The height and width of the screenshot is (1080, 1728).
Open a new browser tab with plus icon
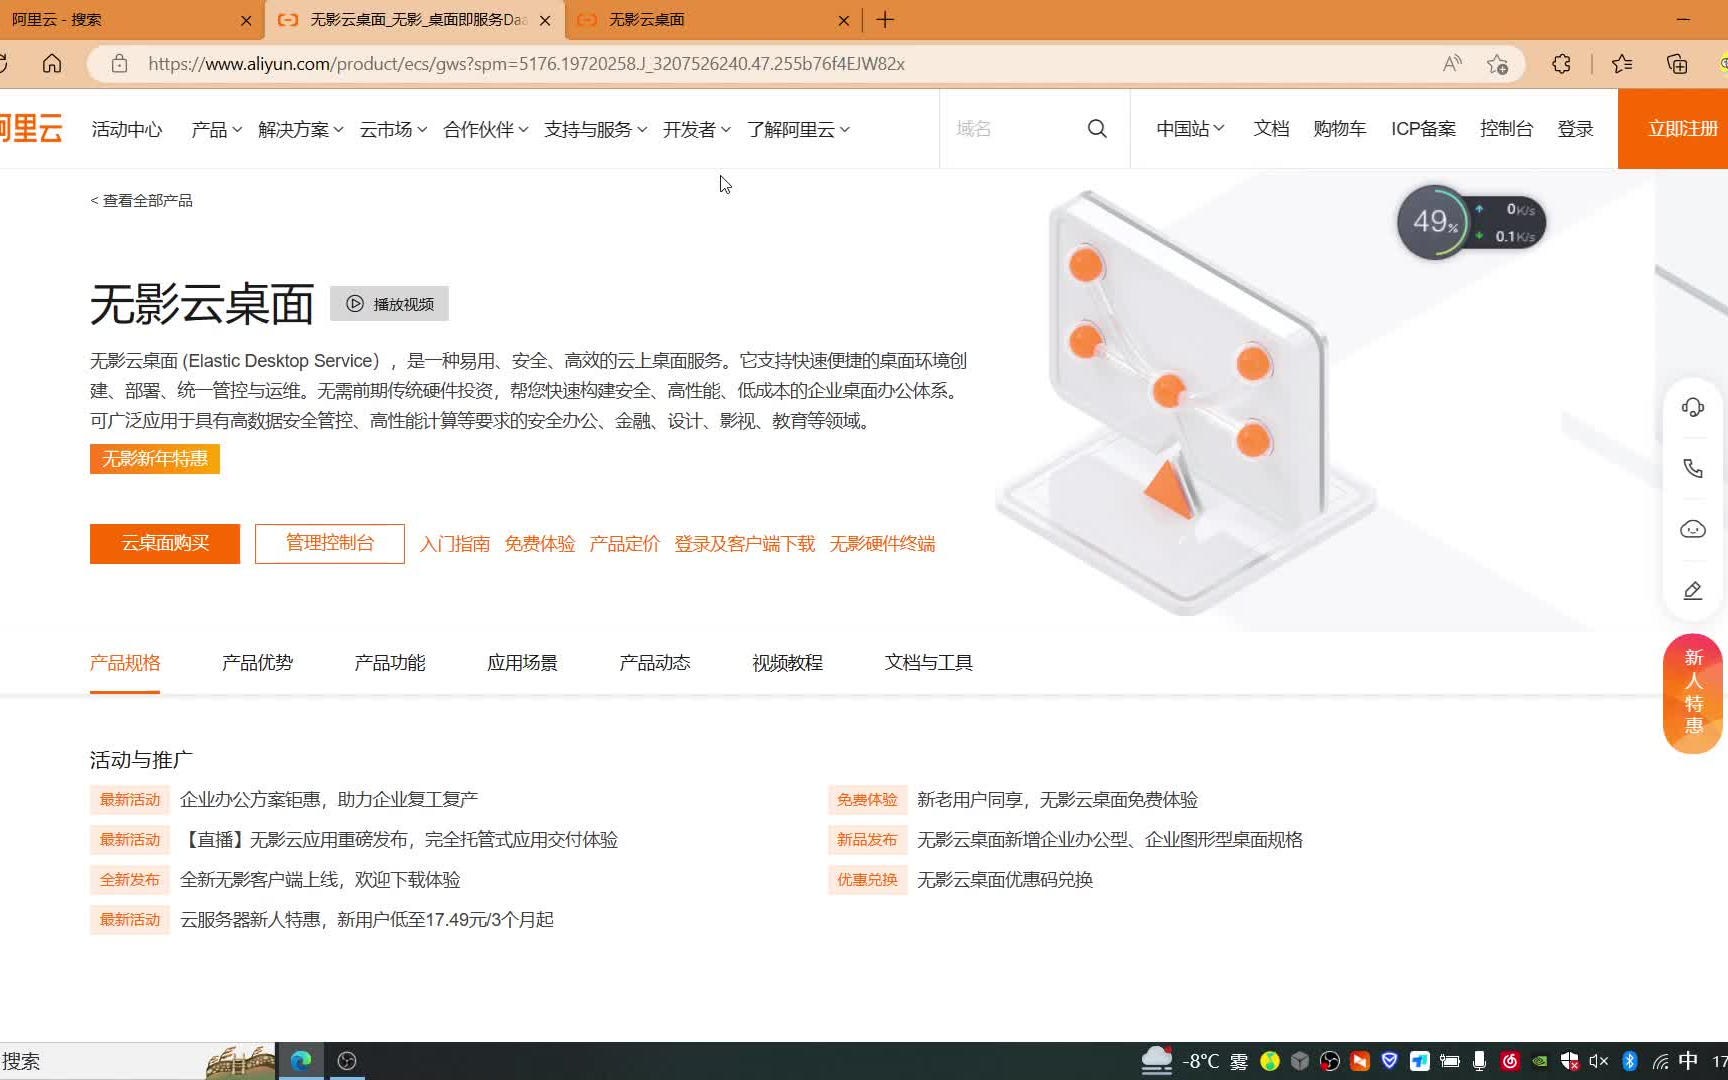(x=885, y=20)
